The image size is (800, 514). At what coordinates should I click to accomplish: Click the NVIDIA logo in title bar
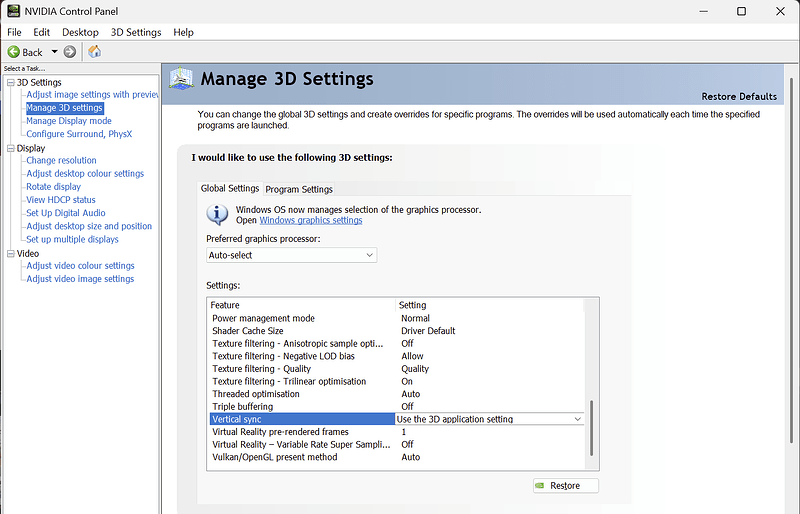tap(11, 12)
